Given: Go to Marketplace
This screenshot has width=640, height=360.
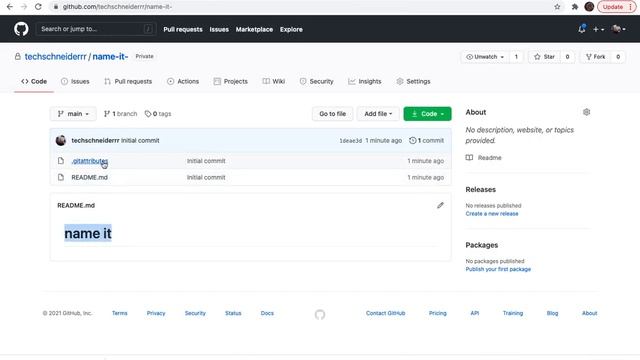Looking at the screenshot, I should click(x=254, y=29).
